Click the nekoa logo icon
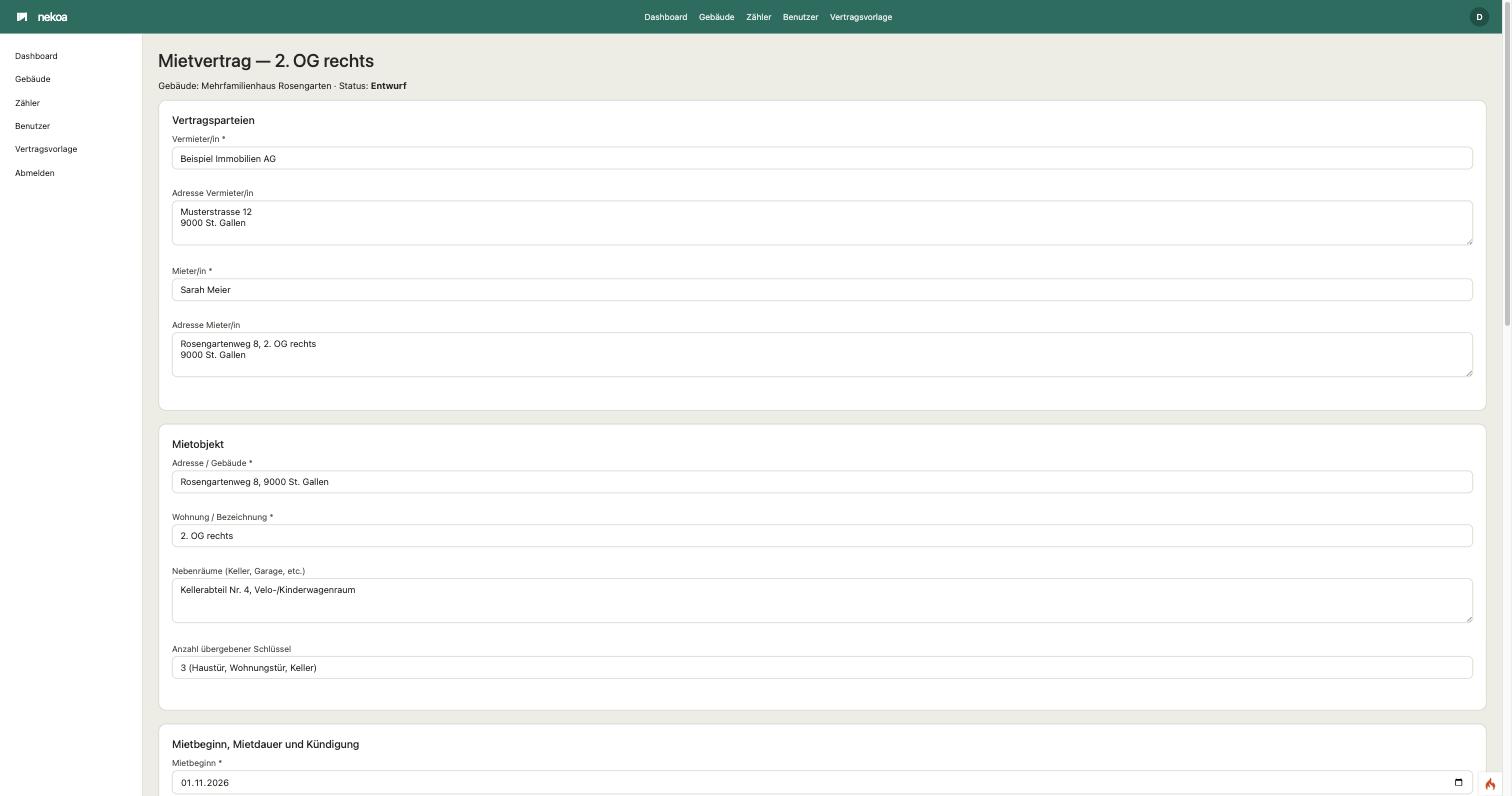The height and width of the screenshot is (796, 1512). (x=22, y=17)
